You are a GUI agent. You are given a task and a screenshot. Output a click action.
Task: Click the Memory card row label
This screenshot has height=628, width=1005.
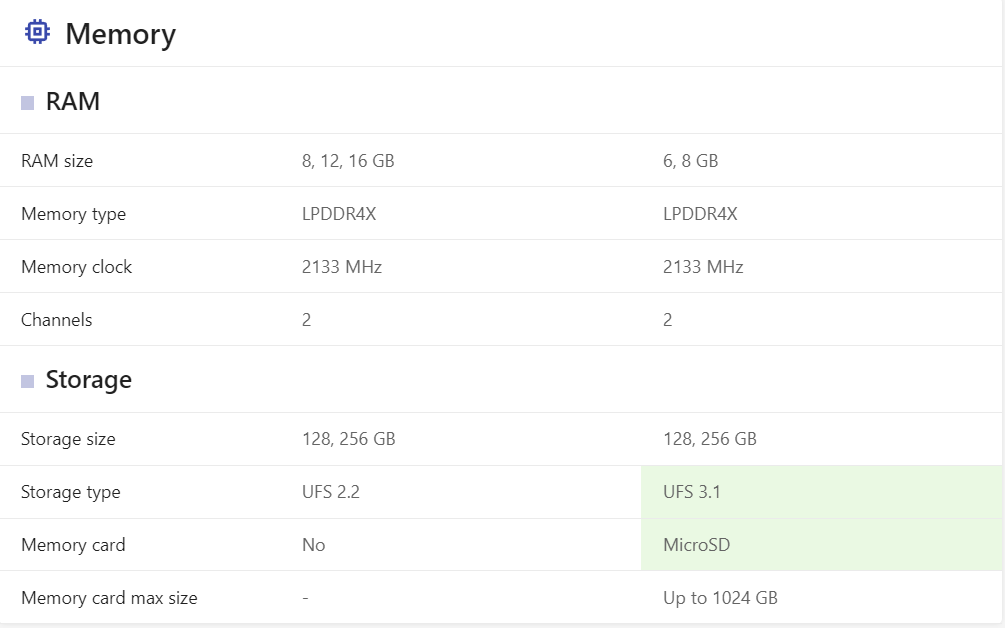point(73,545)
